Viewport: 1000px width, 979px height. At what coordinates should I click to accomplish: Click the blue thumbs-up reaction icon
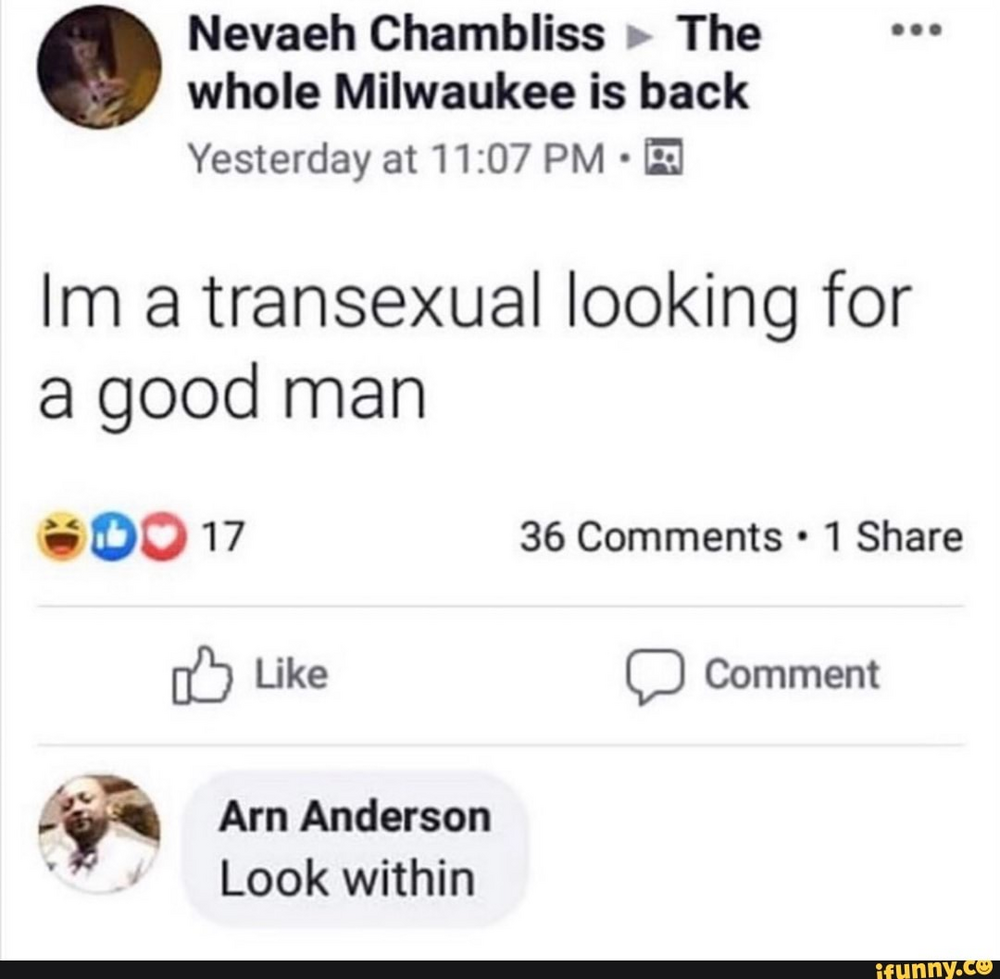(x=112, y=538)
